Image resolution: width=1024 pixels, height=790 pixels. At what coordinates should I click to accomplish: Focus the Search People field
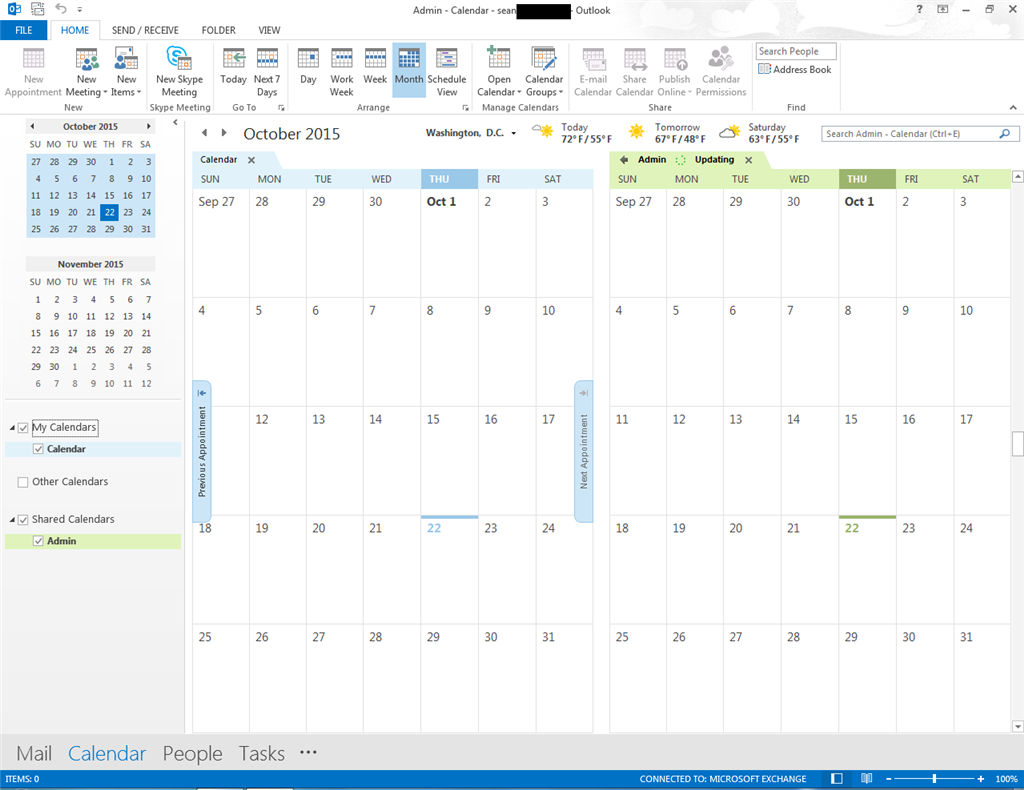pos(796,51)
